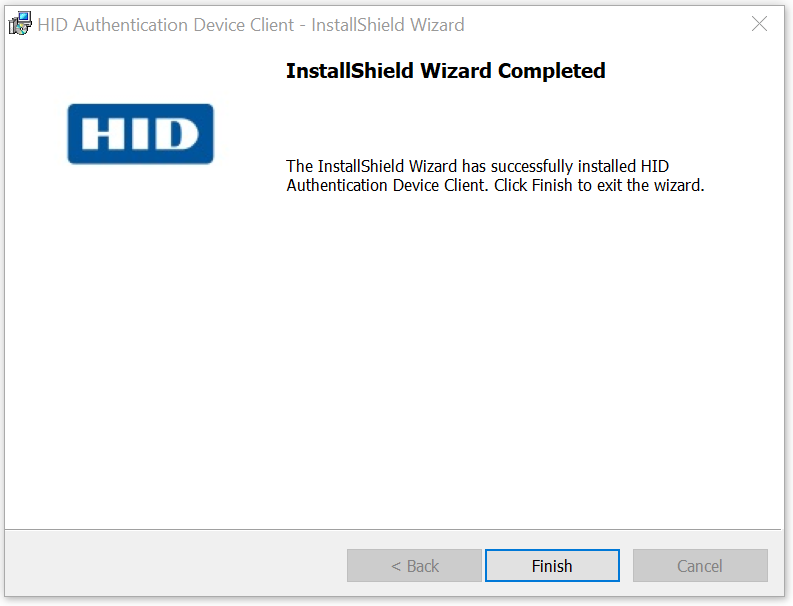The height and width of the screenshot is (606, 793).
Task: Click 'Click Finish to exit the wizard' sentence
Action: tap(599, 185)
